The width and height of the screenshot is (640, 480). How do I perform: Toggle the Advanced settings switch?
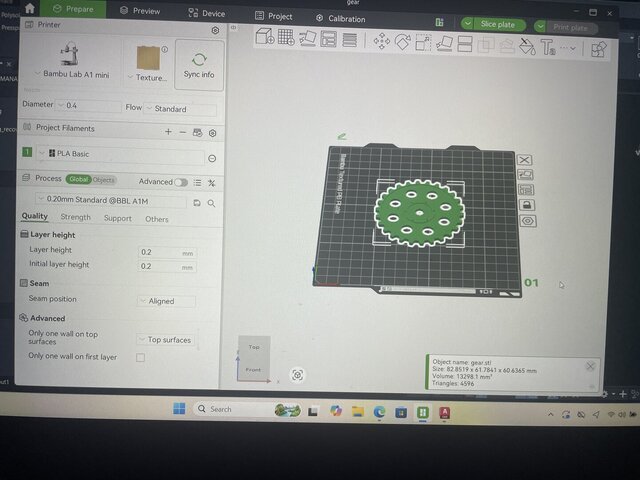tap(180, 182)
